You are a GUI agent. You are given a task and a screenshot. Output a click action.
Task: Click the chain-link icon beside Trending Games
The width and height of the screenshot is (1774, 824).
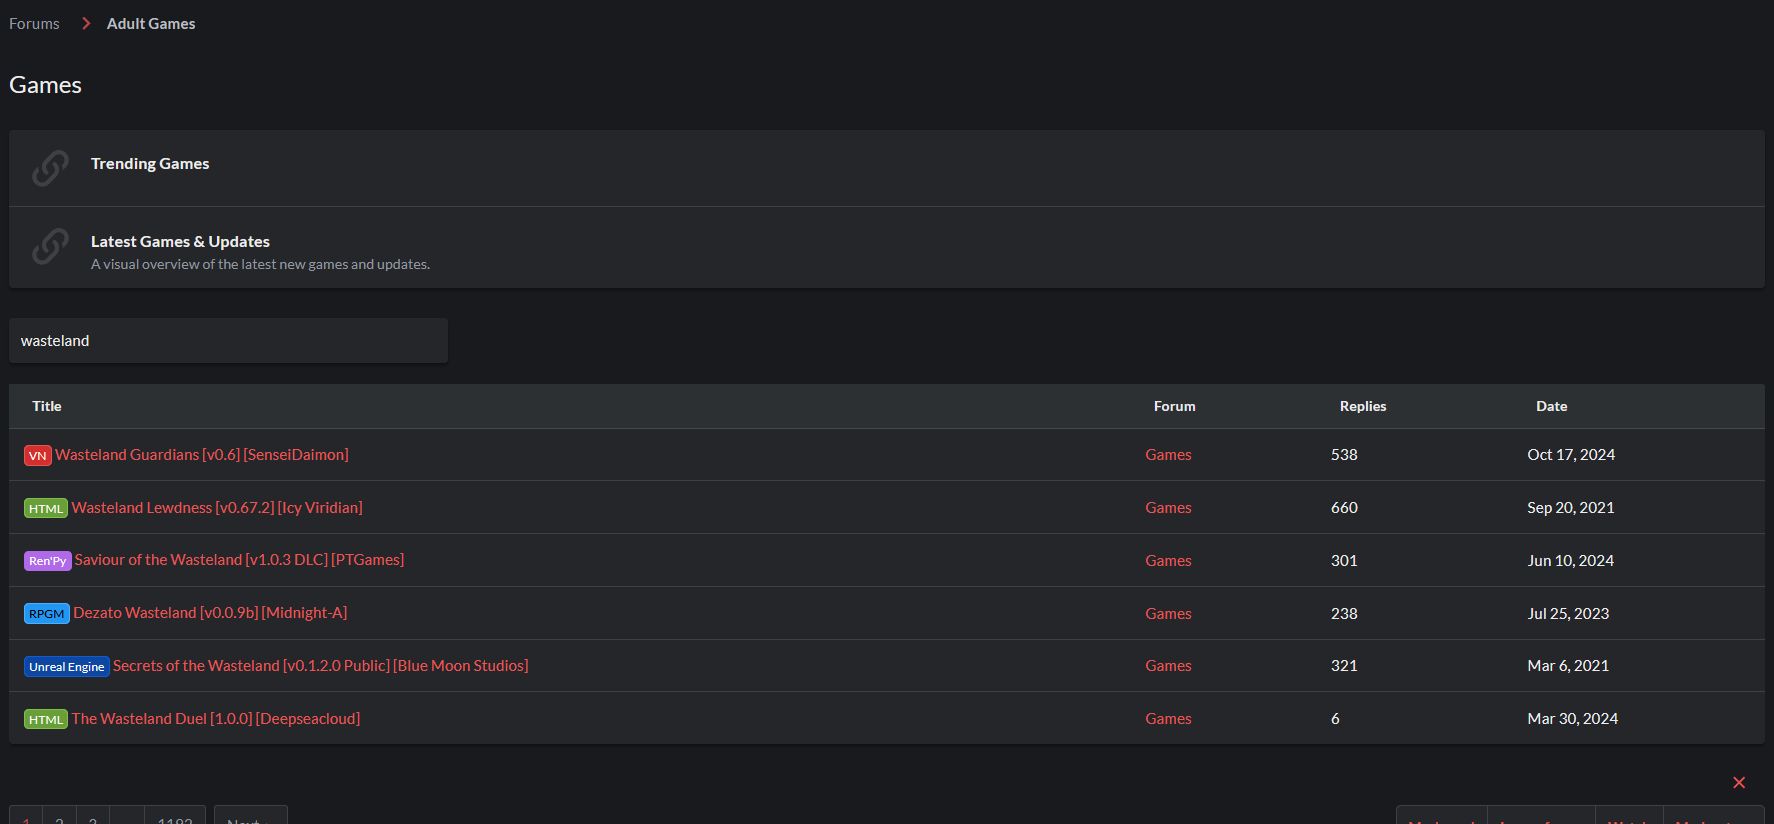(x=50, y=168)
